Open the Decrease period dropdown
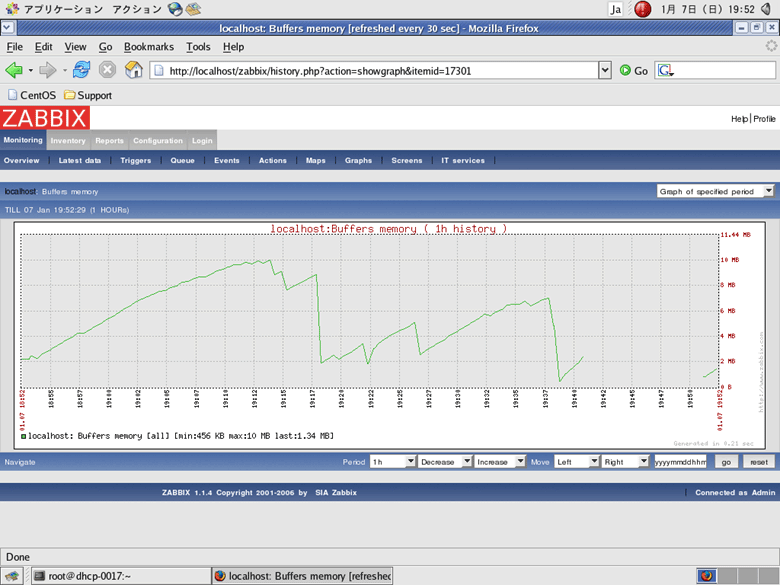This screenshot has height=585, width=780. (x=444, y=462)
